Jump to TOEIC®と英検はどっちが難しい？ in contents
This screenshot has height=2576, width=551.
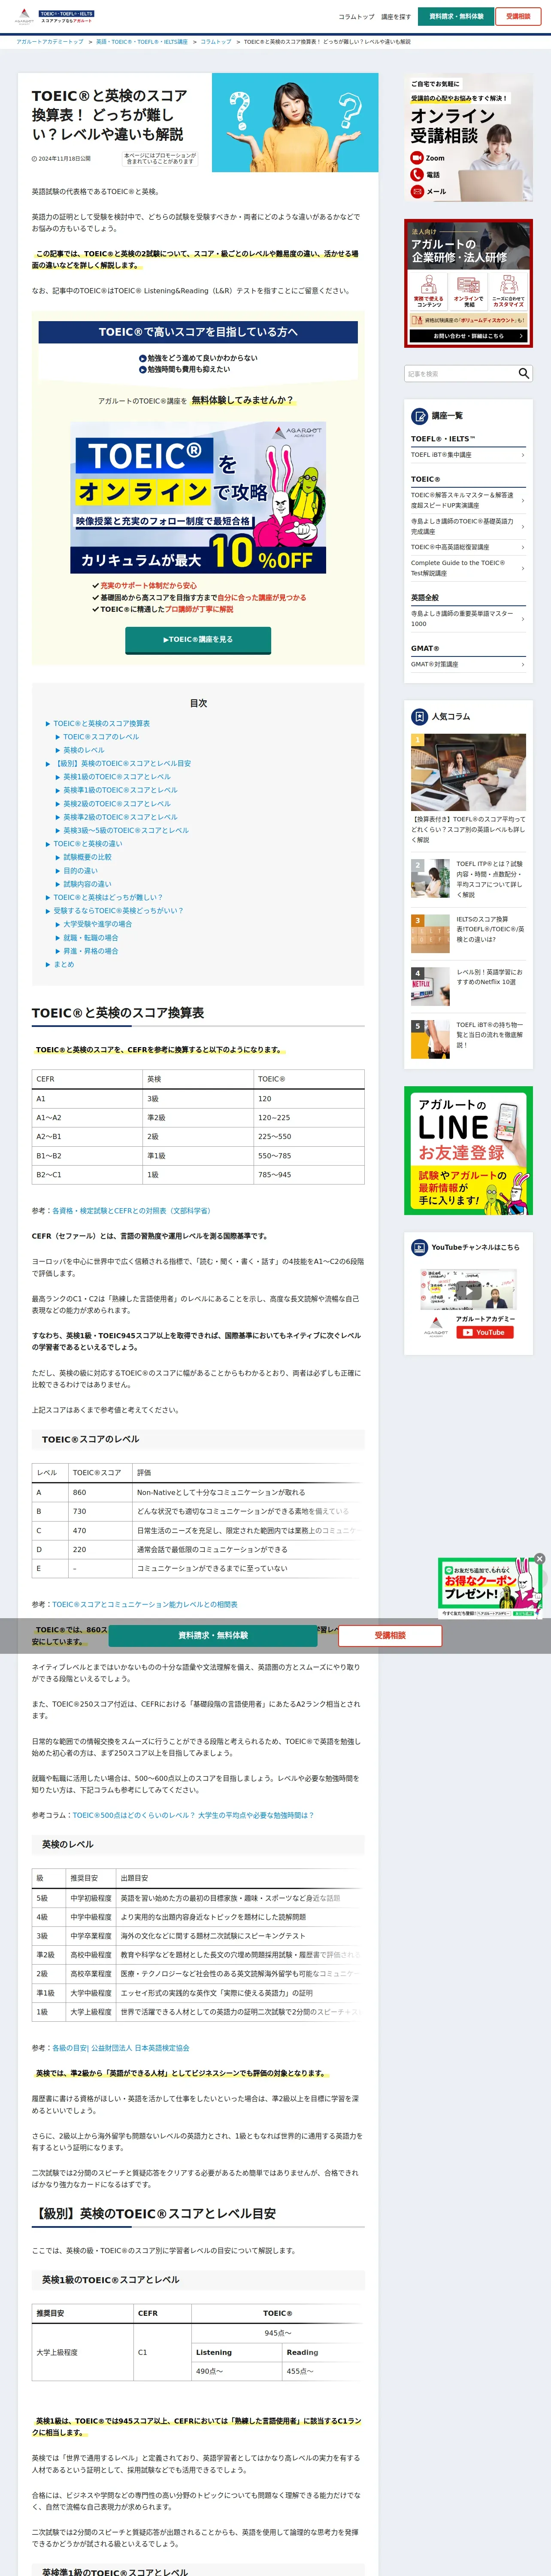click(108, 897)
